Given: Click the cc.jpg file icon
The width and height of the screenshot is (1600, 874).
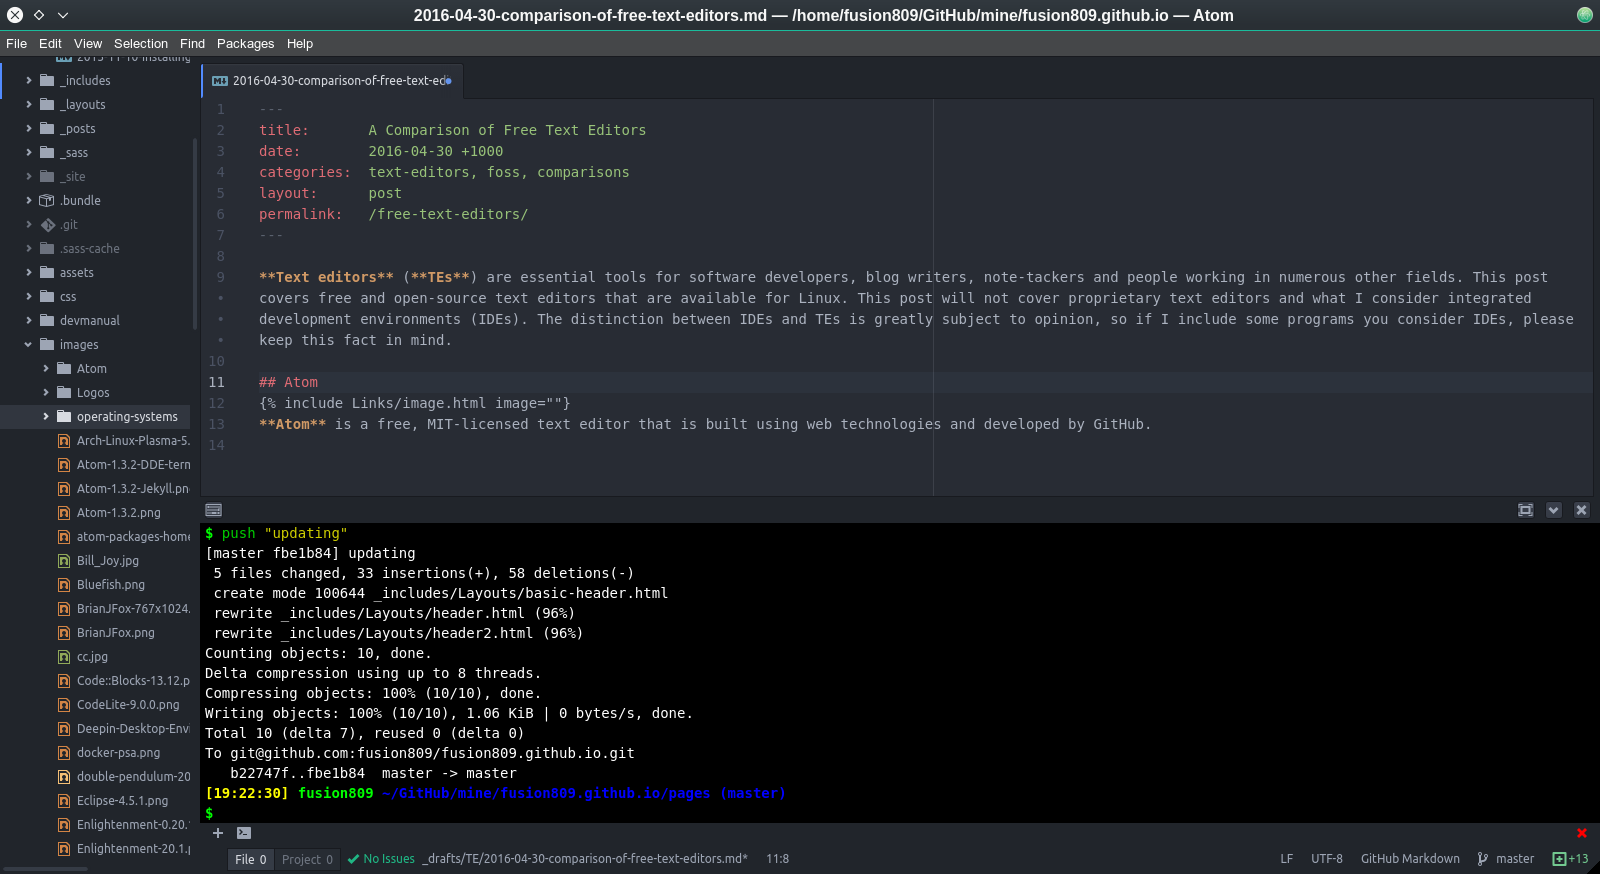Looking at the screenshot, I should 64,656.
